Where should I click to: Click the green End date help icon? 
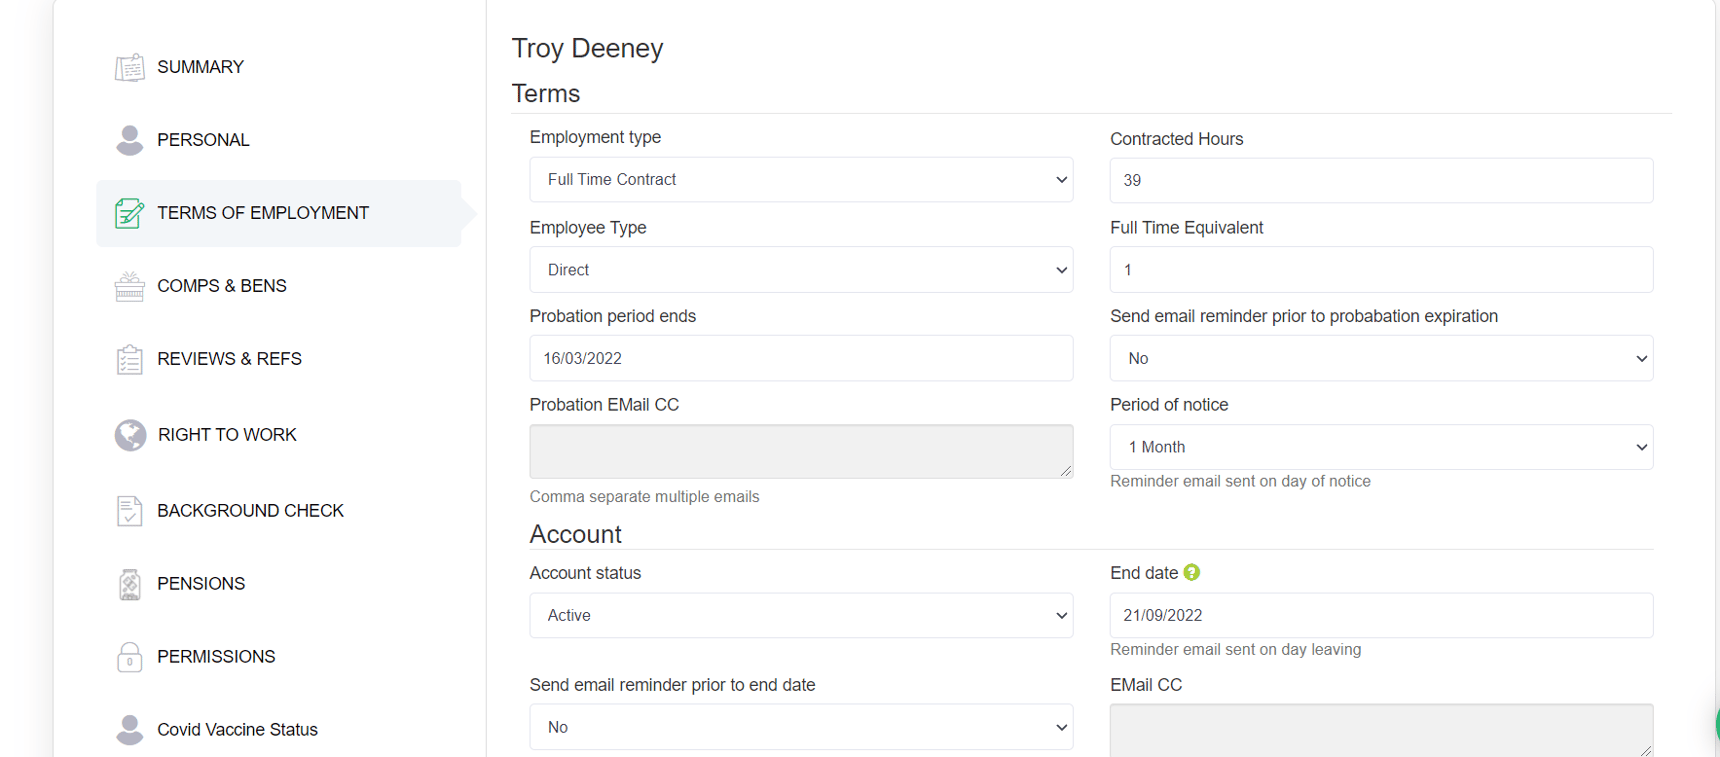[x=1192, y=573]
